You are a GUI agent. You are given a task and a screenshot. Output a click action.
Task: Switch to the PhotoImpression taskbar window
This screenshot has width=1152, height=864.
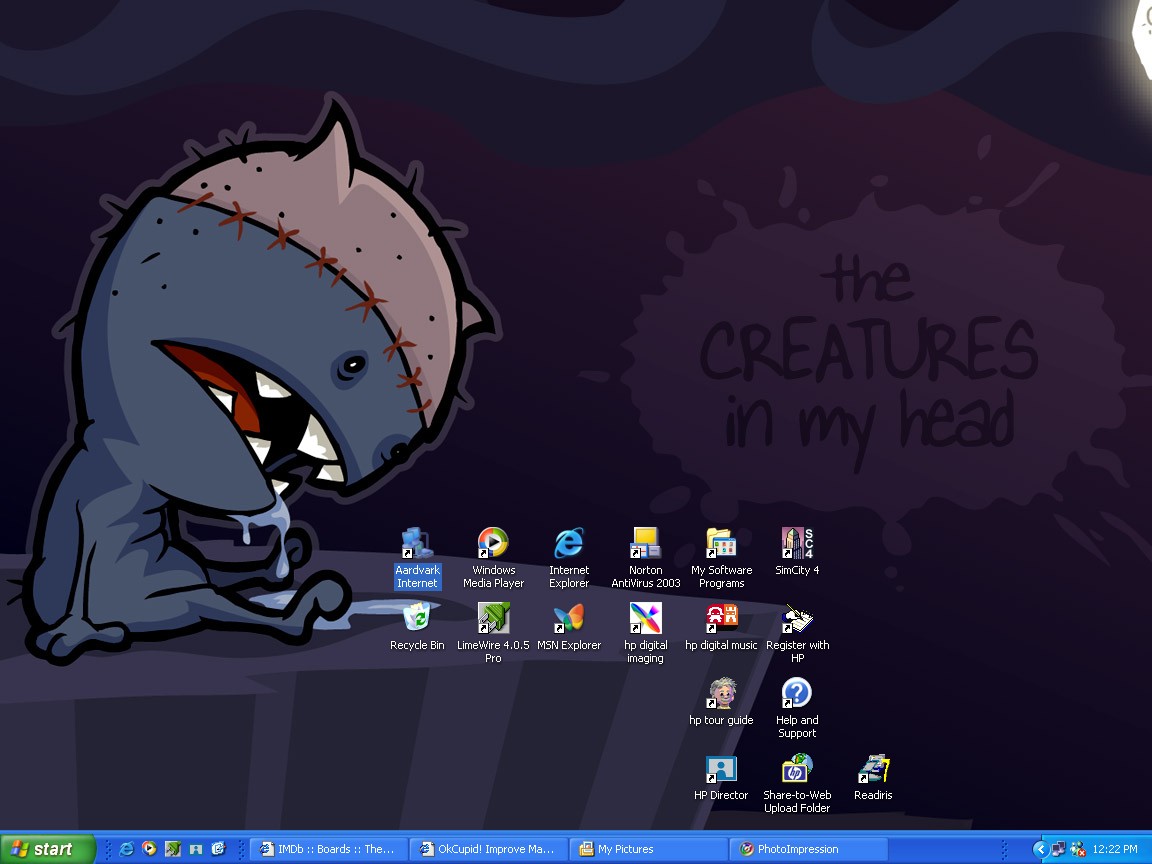[x=808, y=849]
